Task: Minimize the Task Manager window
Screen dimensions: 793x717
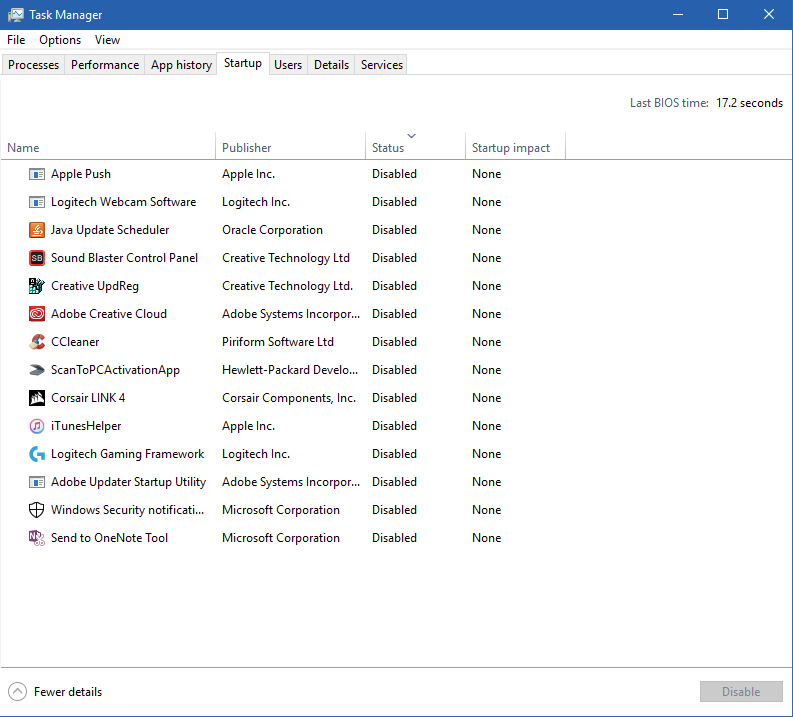Action: click(678, 15)
